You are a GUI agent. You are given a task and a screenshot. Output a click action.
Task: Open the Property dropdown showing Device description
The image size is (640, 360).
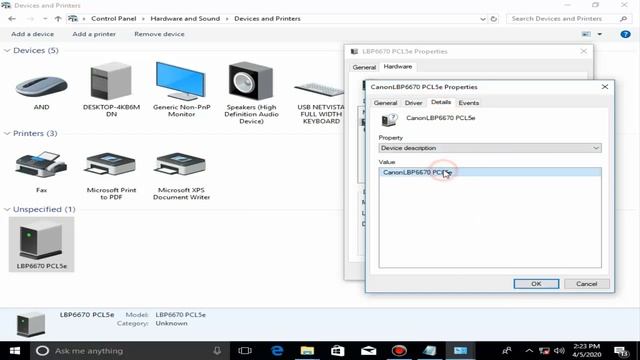click(x=490, y=148)
